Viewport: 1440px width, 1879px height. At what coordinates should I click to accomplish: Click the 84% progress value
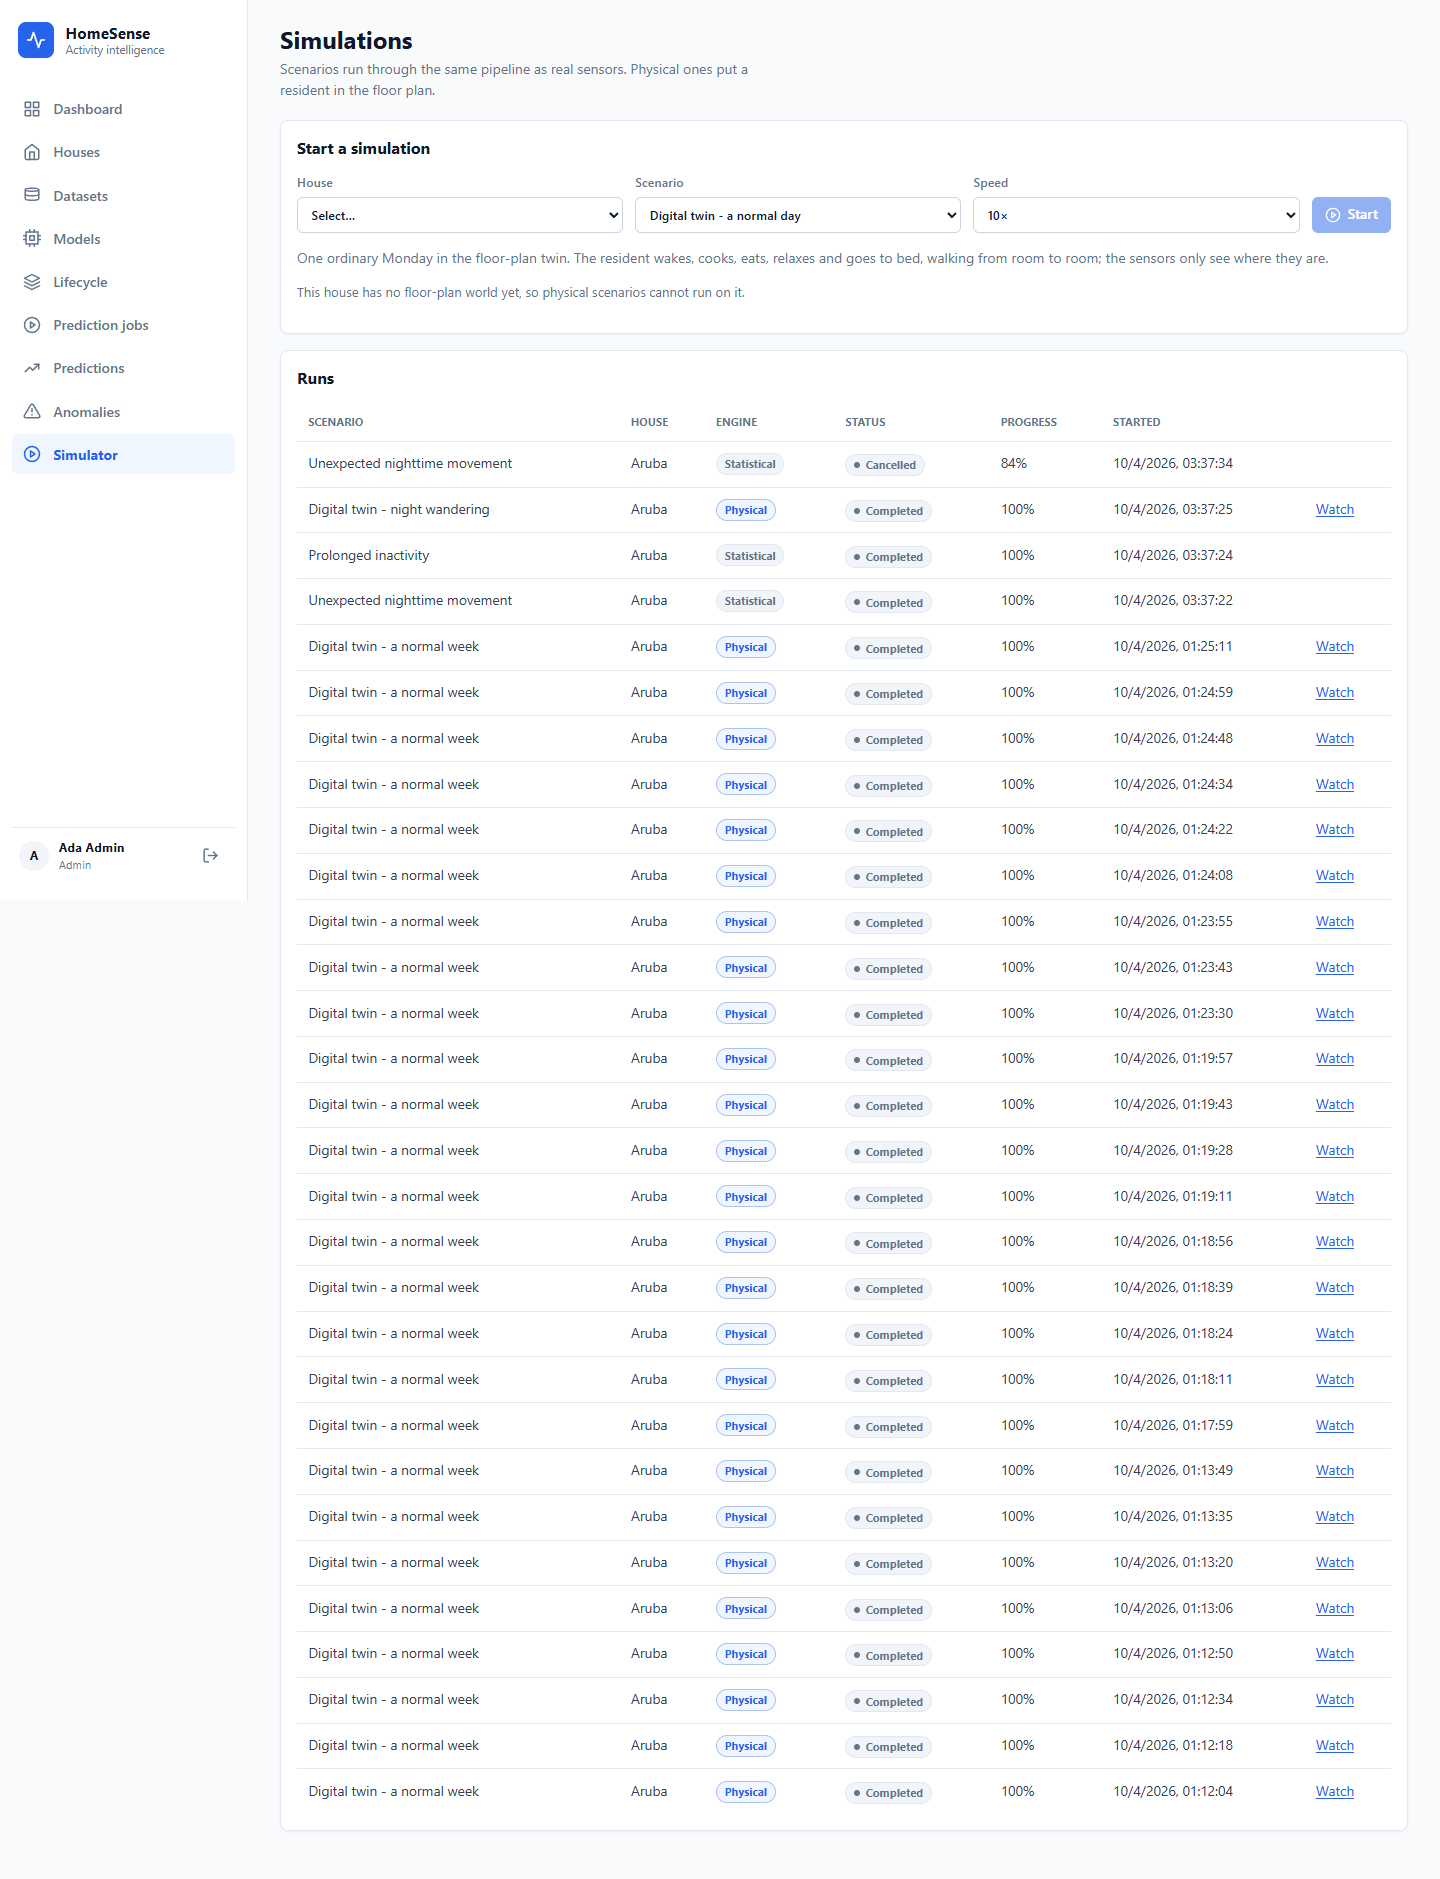pyautogui.click(x=1014, y=464)
